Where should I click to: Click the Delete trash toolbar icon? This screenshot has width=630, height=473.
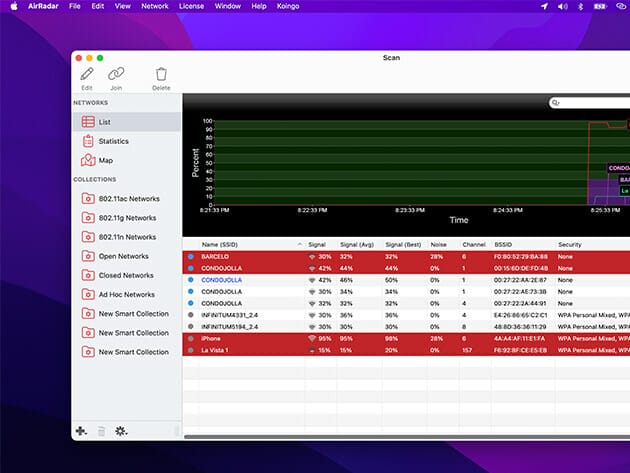point(161,74)
